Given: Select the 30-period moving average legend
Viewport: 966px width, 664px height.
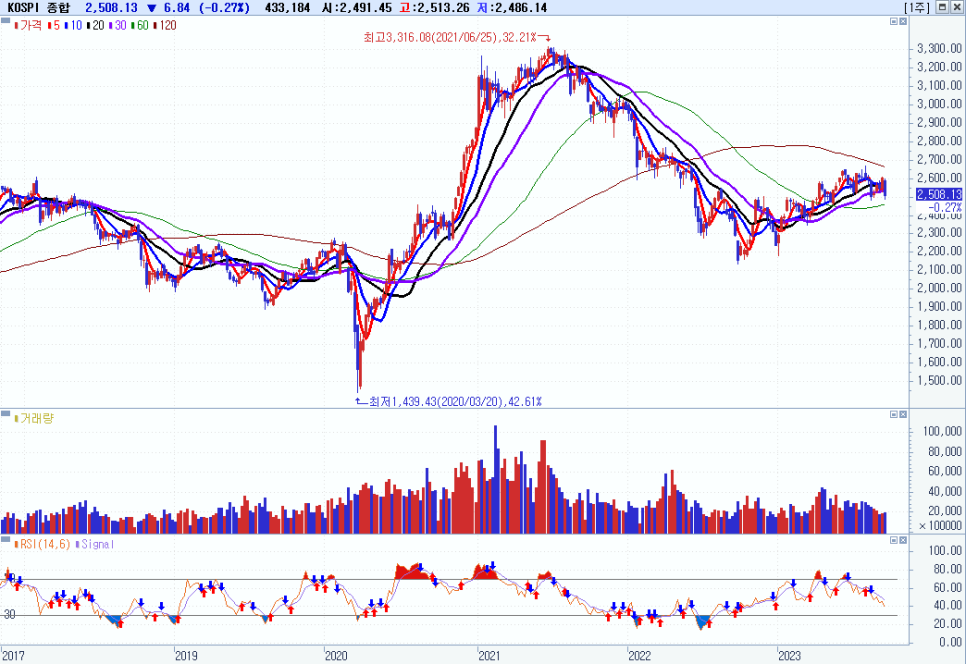Looking at the screenshot, I should 118,25.
